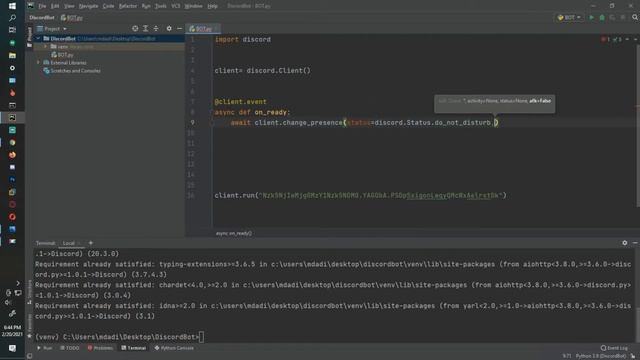Open terminal panel settings gear
This screenshot has height=360, width=640.
(x=624, y=243)
